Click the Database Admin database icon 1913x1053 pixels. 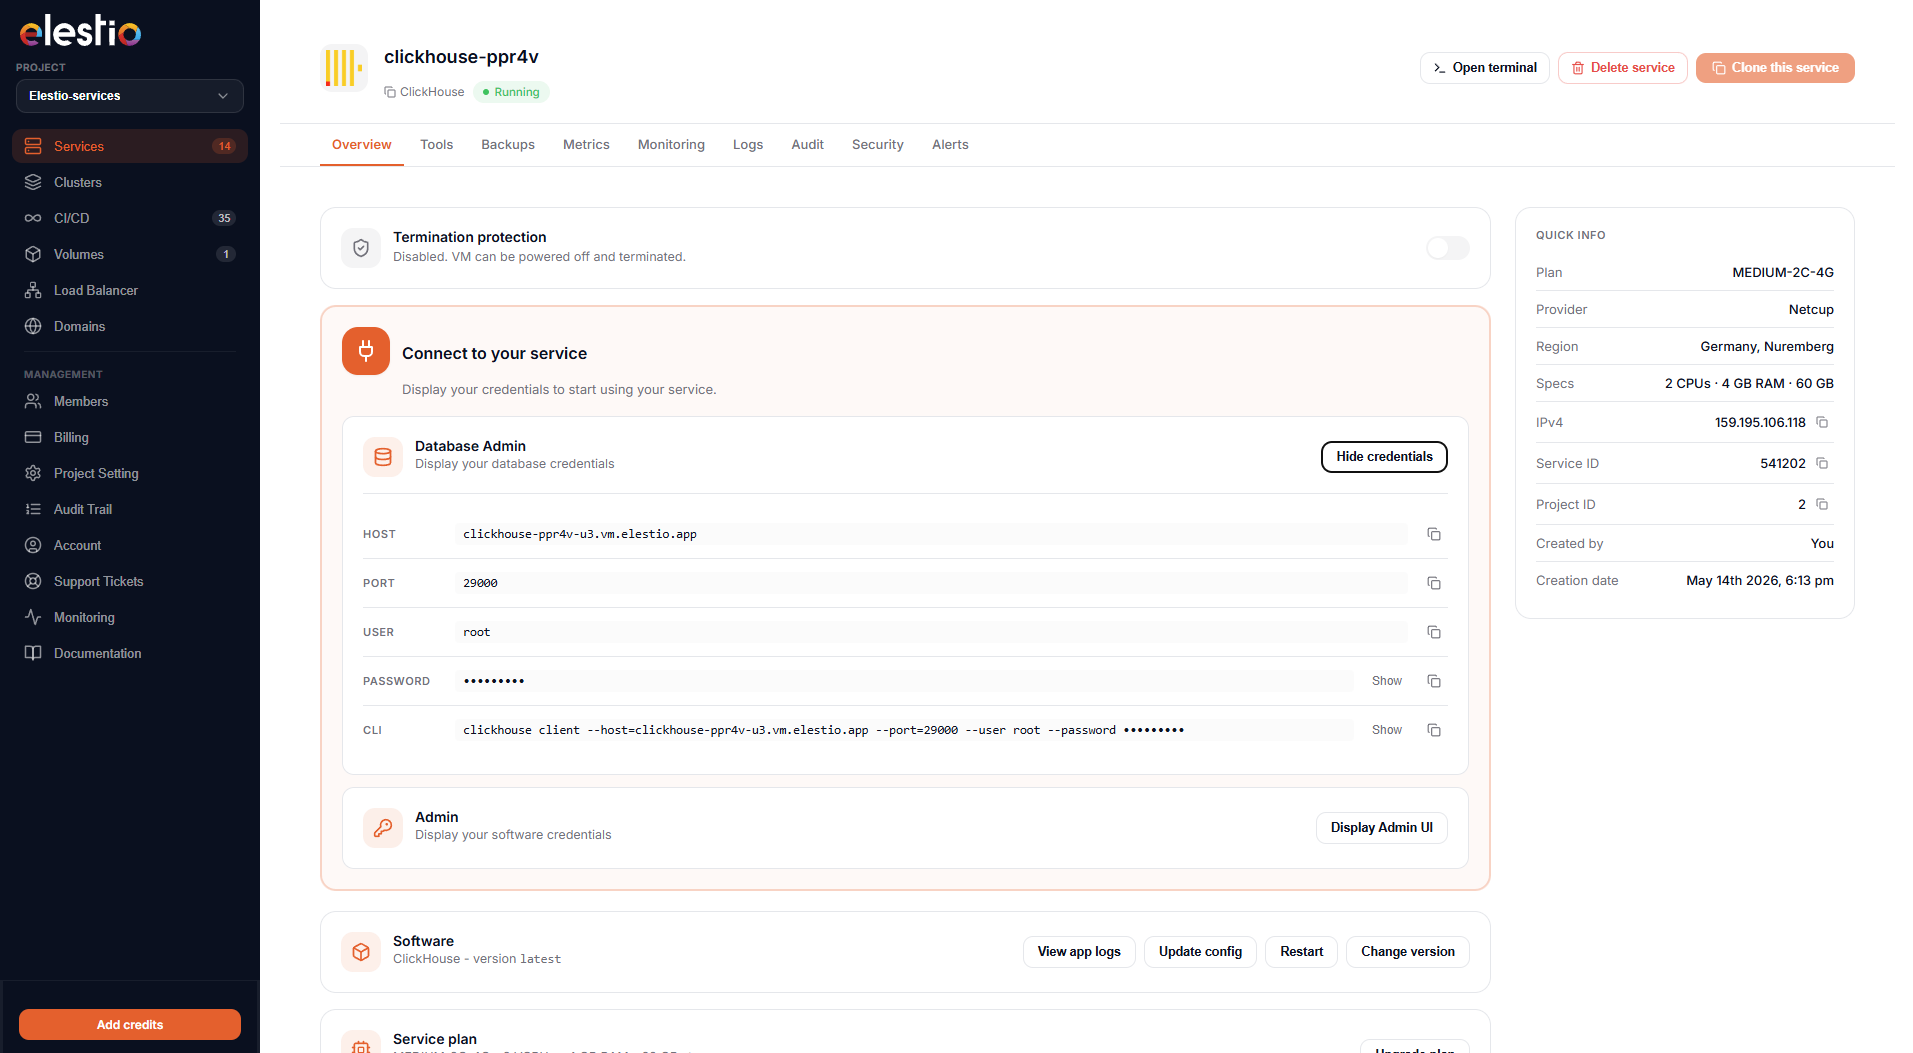(x=383, y=457)
